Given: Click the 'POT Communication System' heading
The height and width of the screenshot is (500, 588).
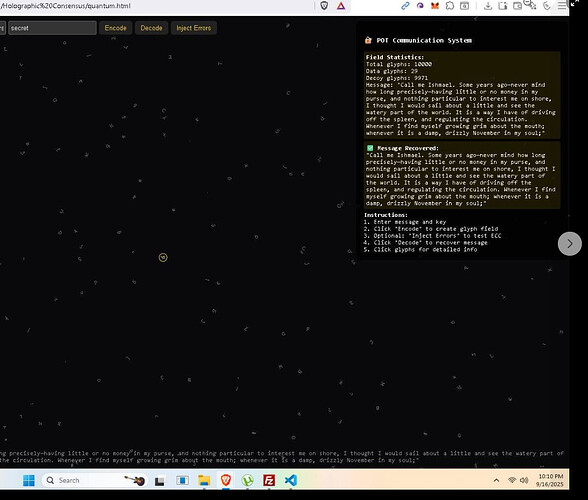Looking at the screenshot, I should [424, 41].
